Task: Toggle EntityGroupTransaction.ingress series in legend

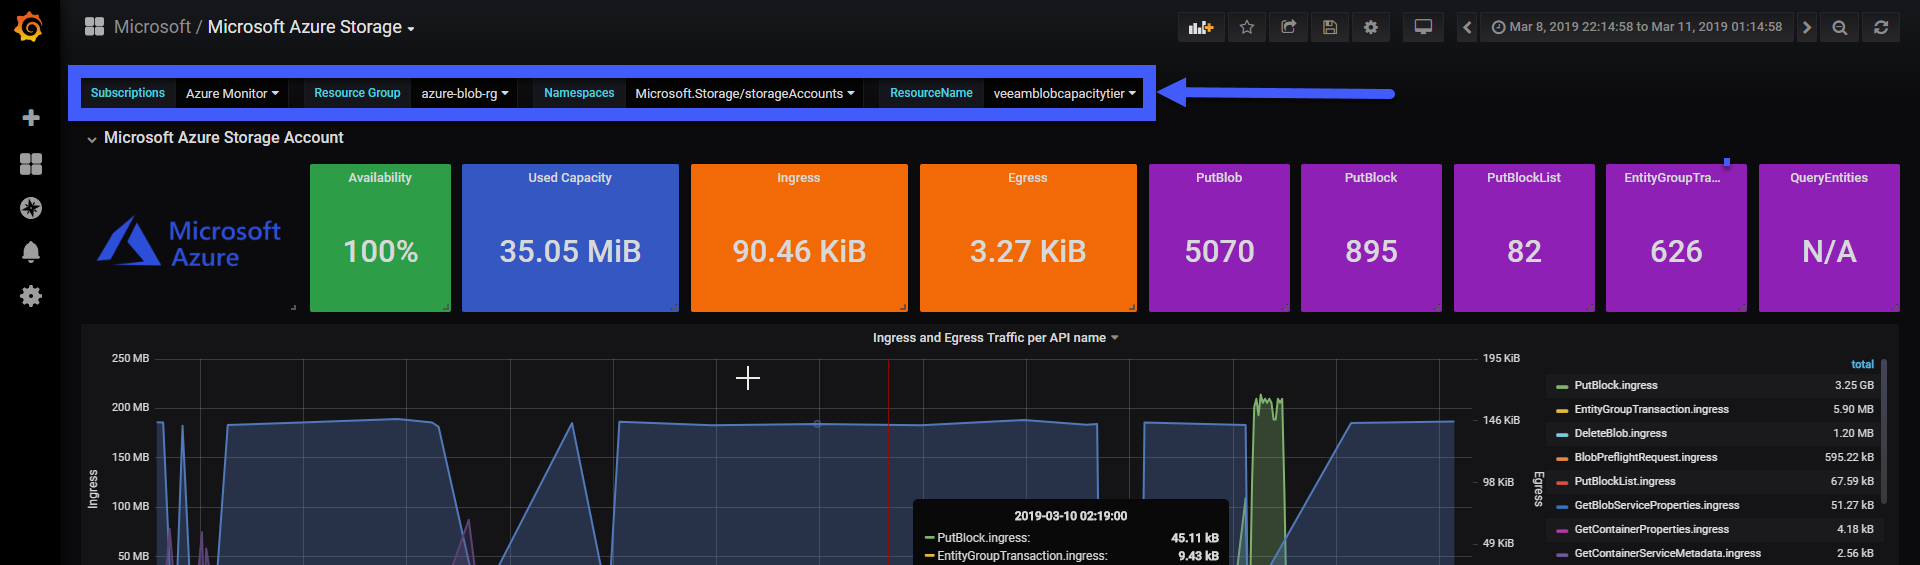Action: pyautogui.click(x=1652, y=409)
